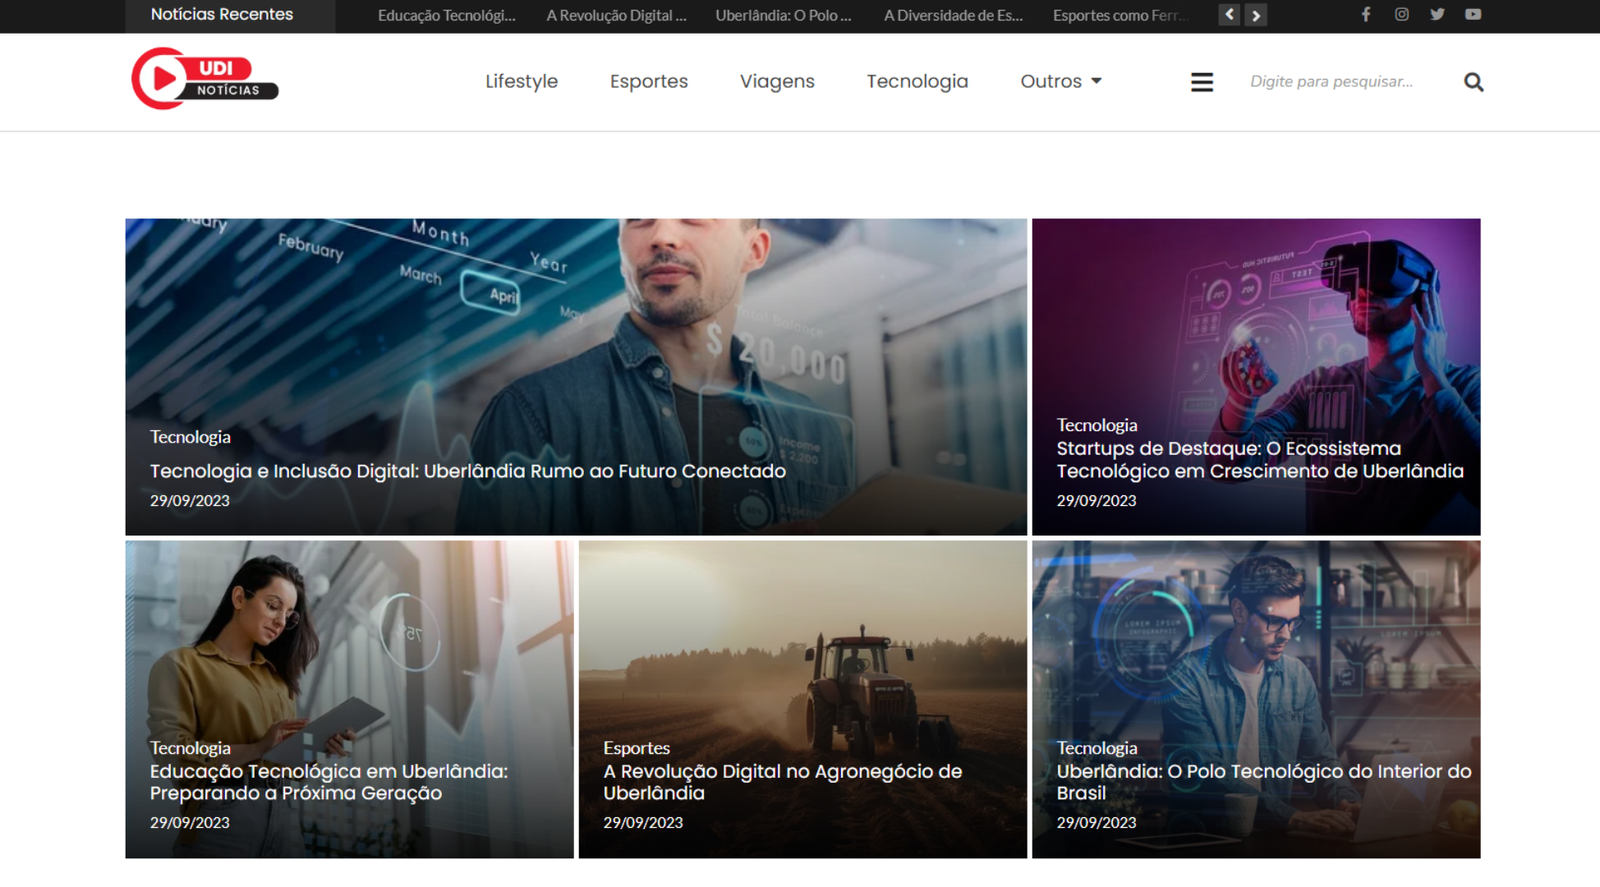Screen dimensions: 1600x887
Task: Open Tecnologia in the navigation bar
Action: pyautogui.click(x=917, y=81)
